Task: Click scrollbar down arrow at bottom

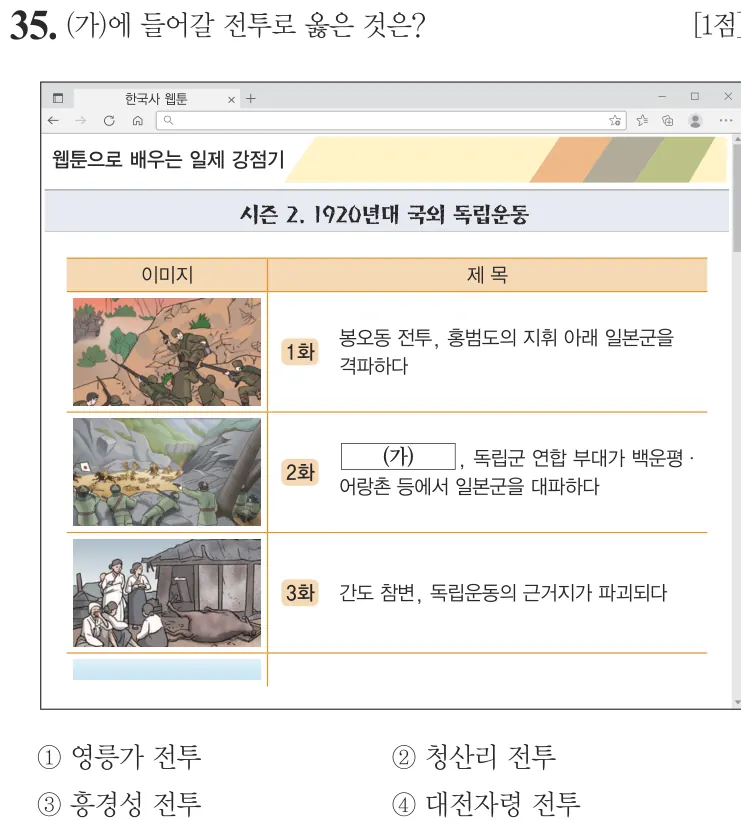Action: [737, 702]
